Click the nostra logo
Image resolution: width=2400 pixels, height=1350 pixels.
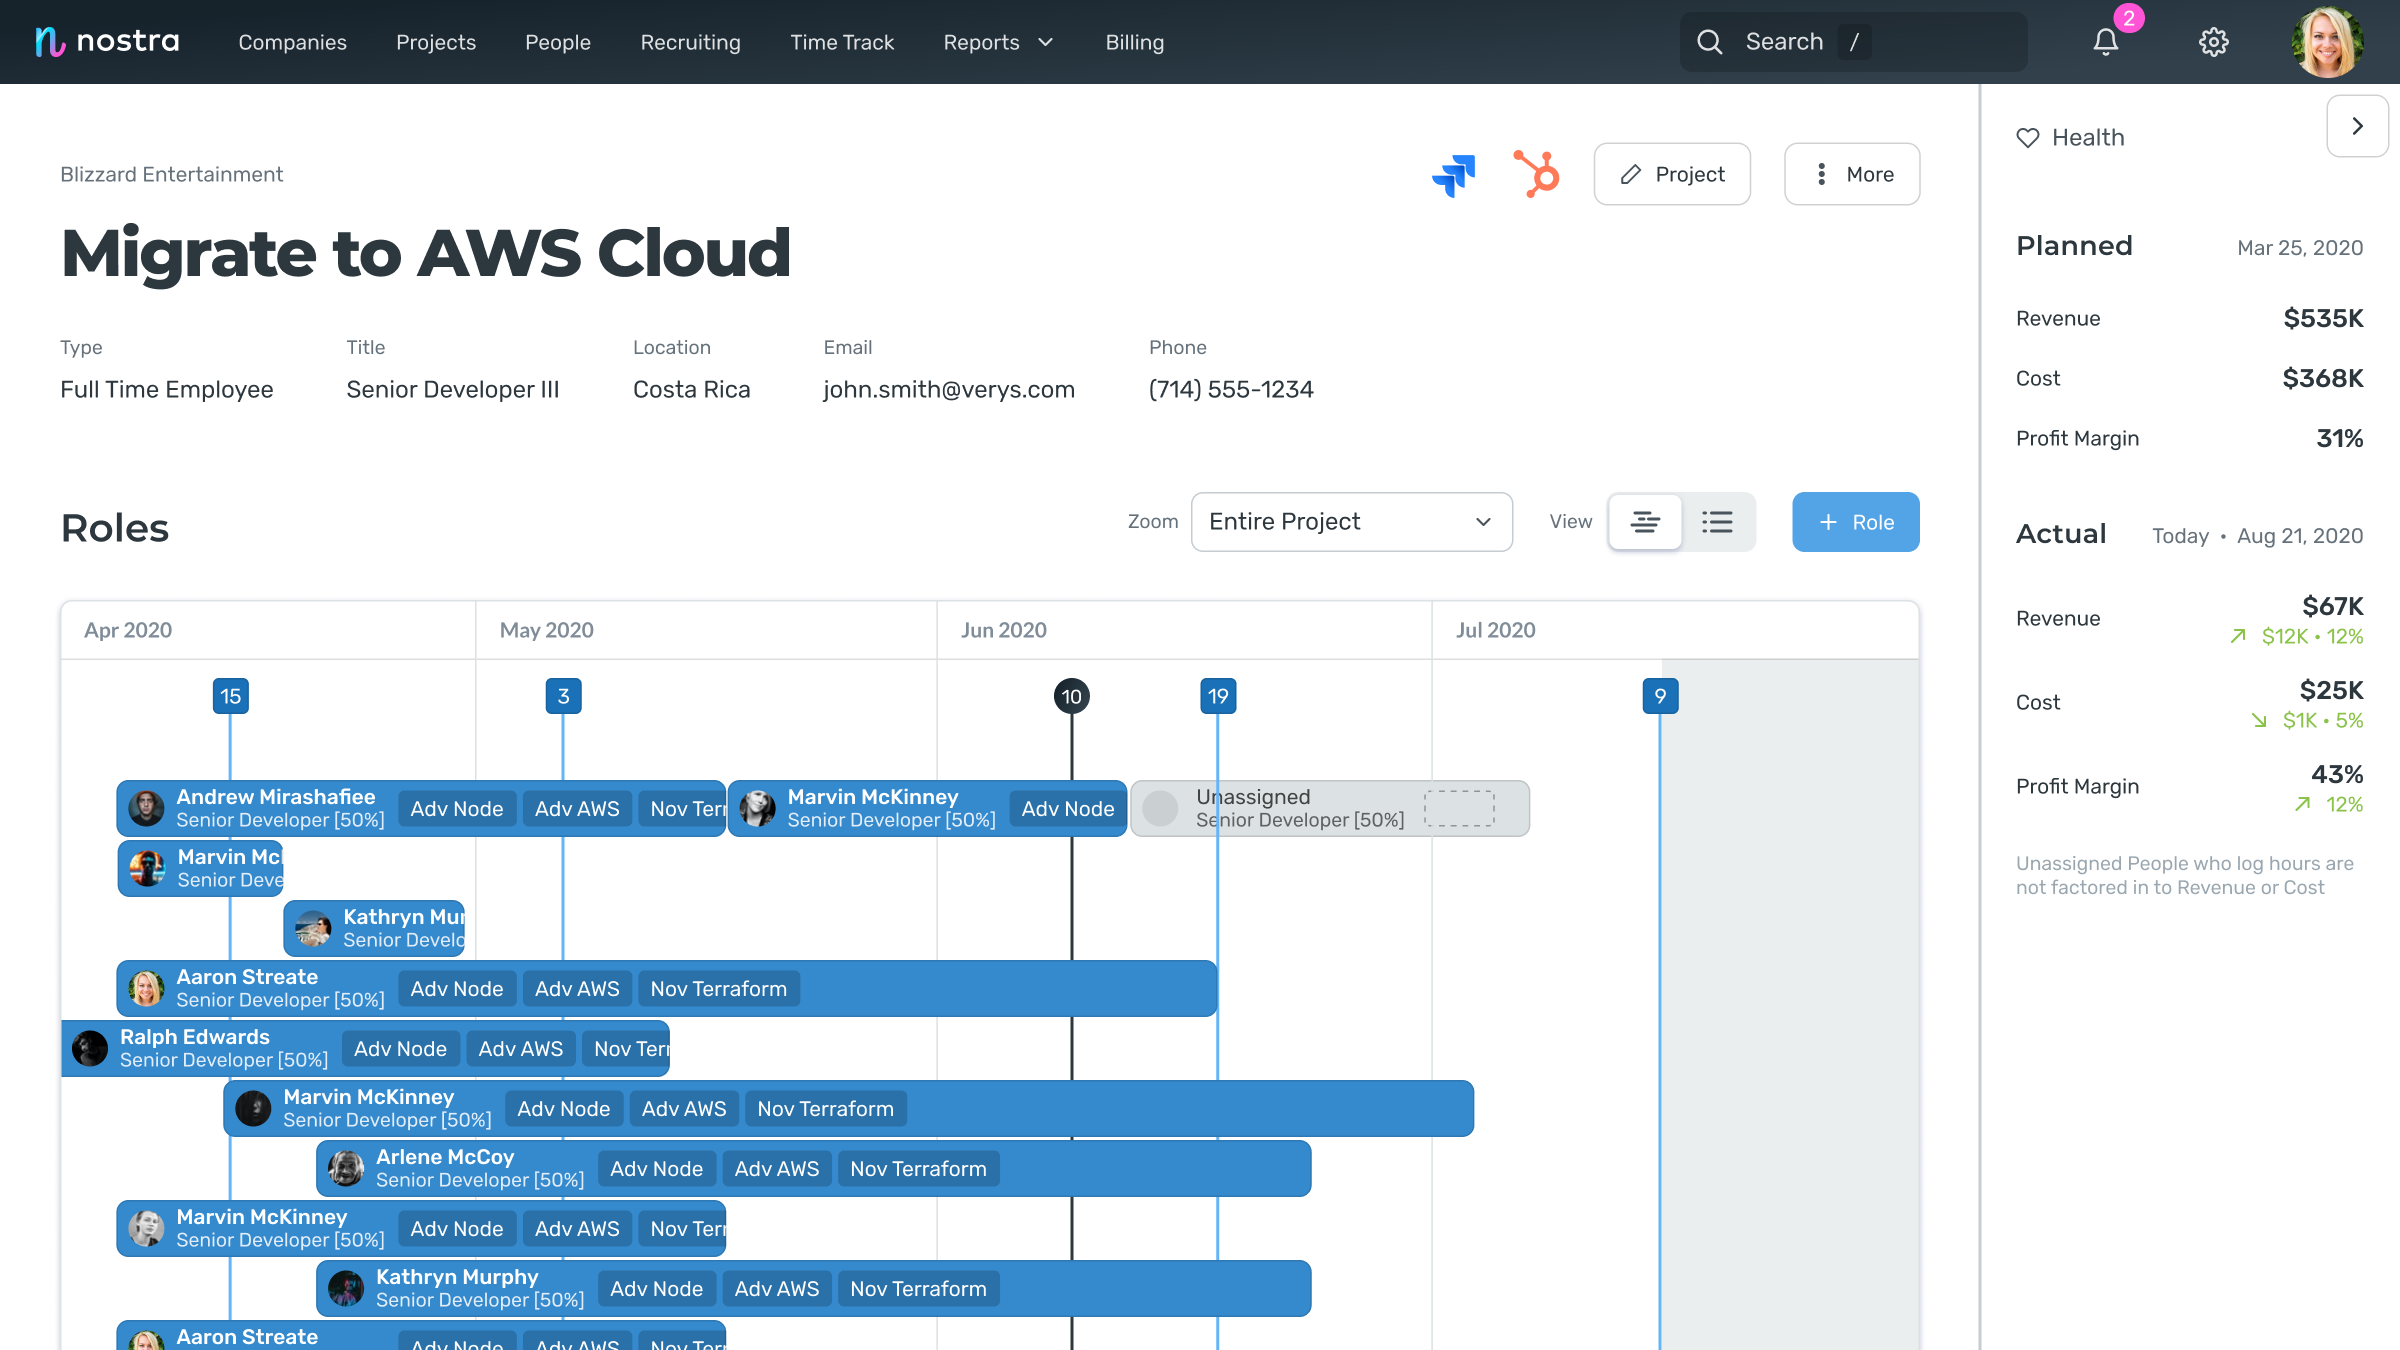pyautogui.click(x=107, y=42)
